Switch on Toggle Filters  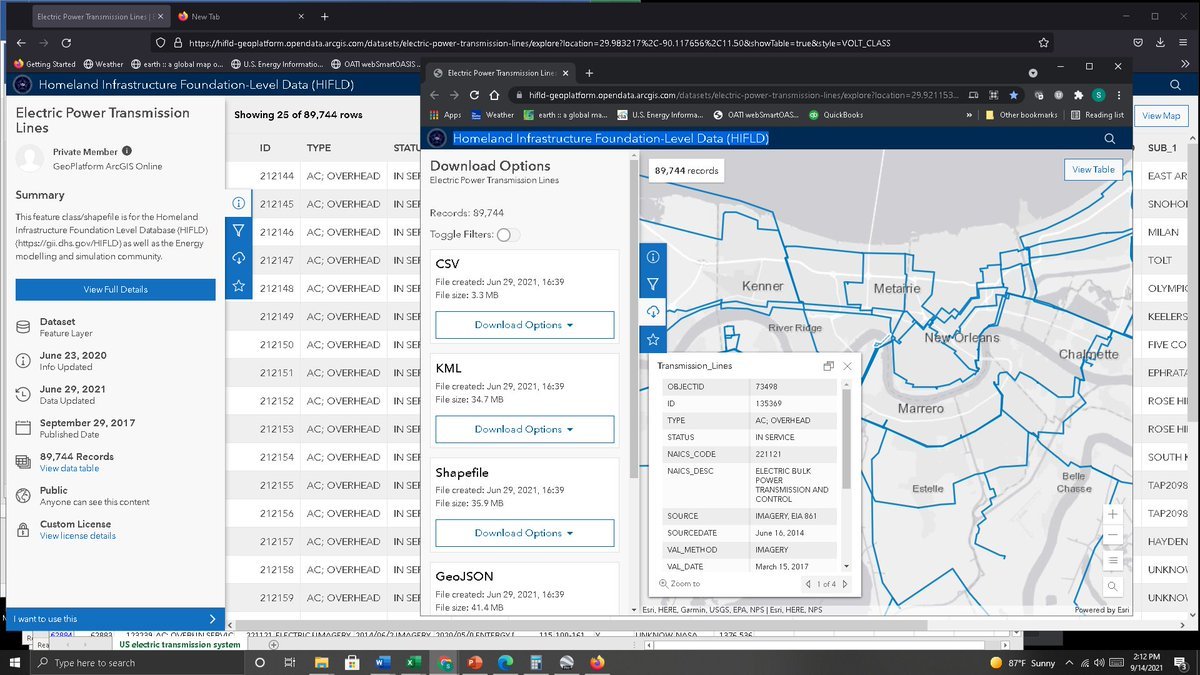point(508,234)
